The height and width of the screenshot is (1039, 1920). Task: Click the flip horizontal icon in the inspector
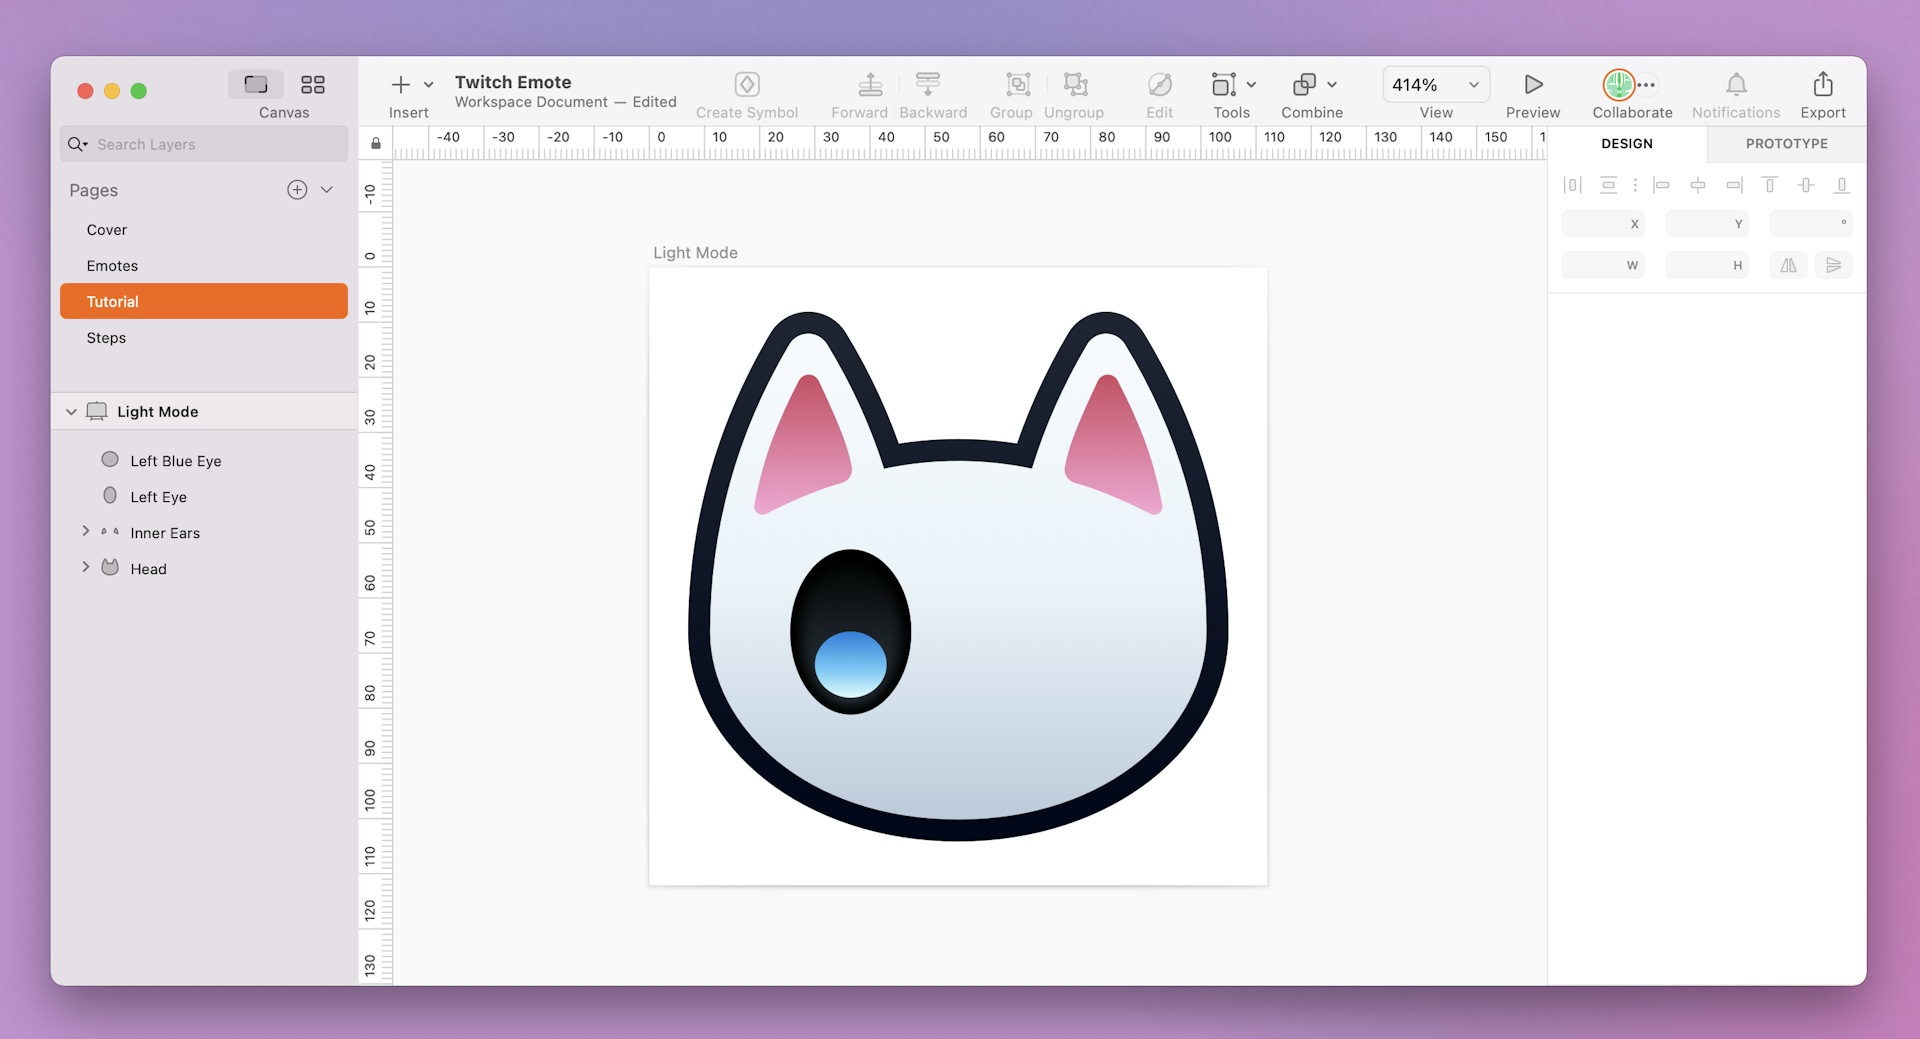1788,265
